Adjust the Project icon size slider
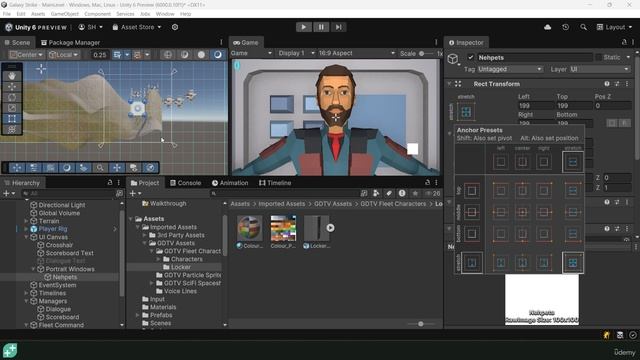 pos(421,324)
